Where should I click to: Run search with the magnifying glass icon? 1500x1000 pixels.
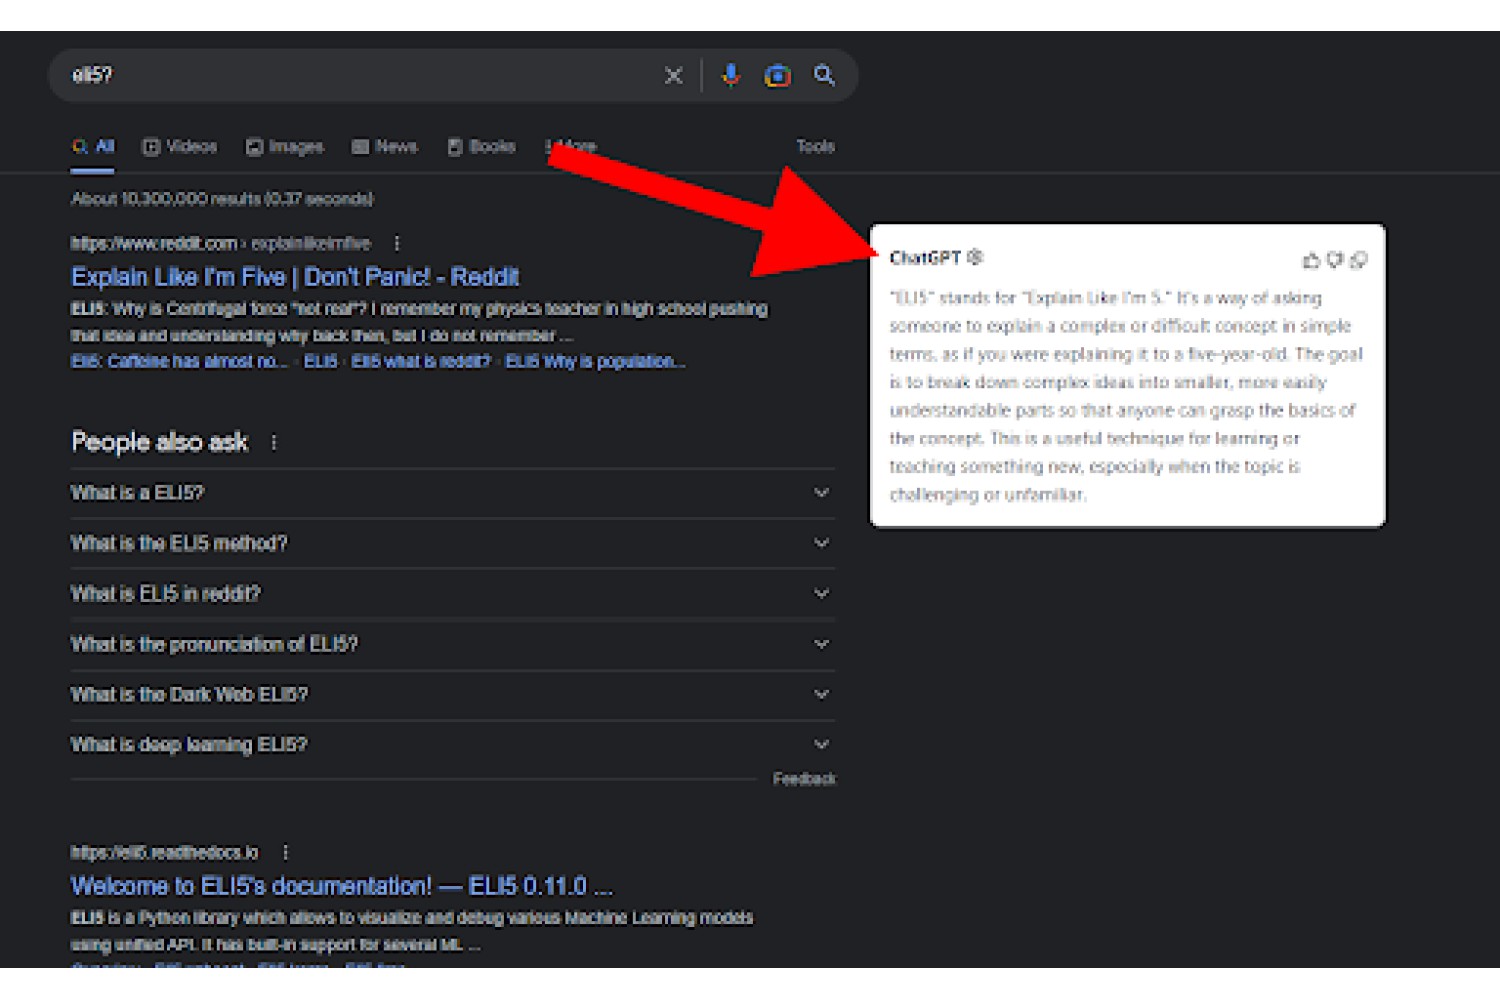coord(824,75)
